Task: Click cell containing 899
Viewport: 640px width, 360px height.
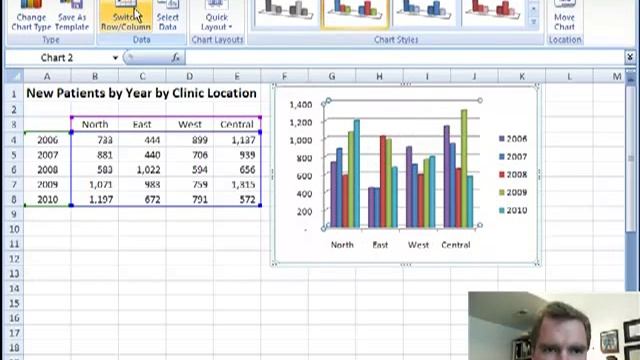Action: [189, 140]
